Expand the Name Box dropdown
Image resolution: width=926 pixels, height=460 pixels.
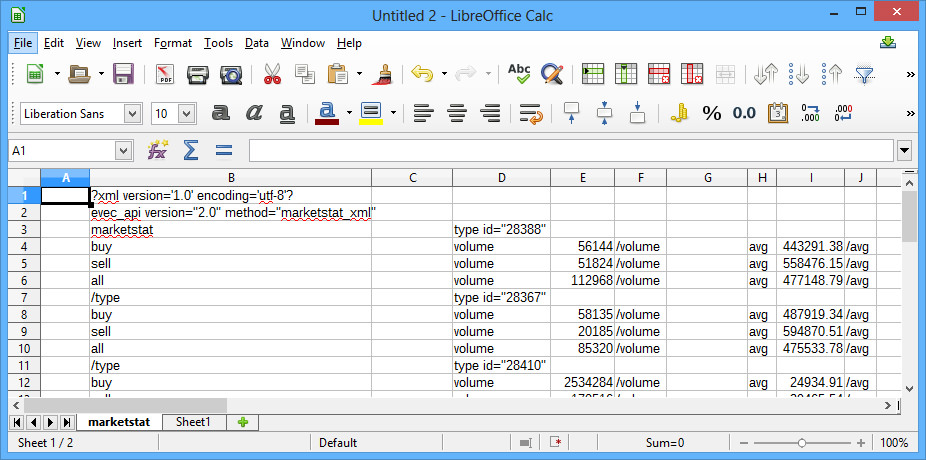(123, 151)
